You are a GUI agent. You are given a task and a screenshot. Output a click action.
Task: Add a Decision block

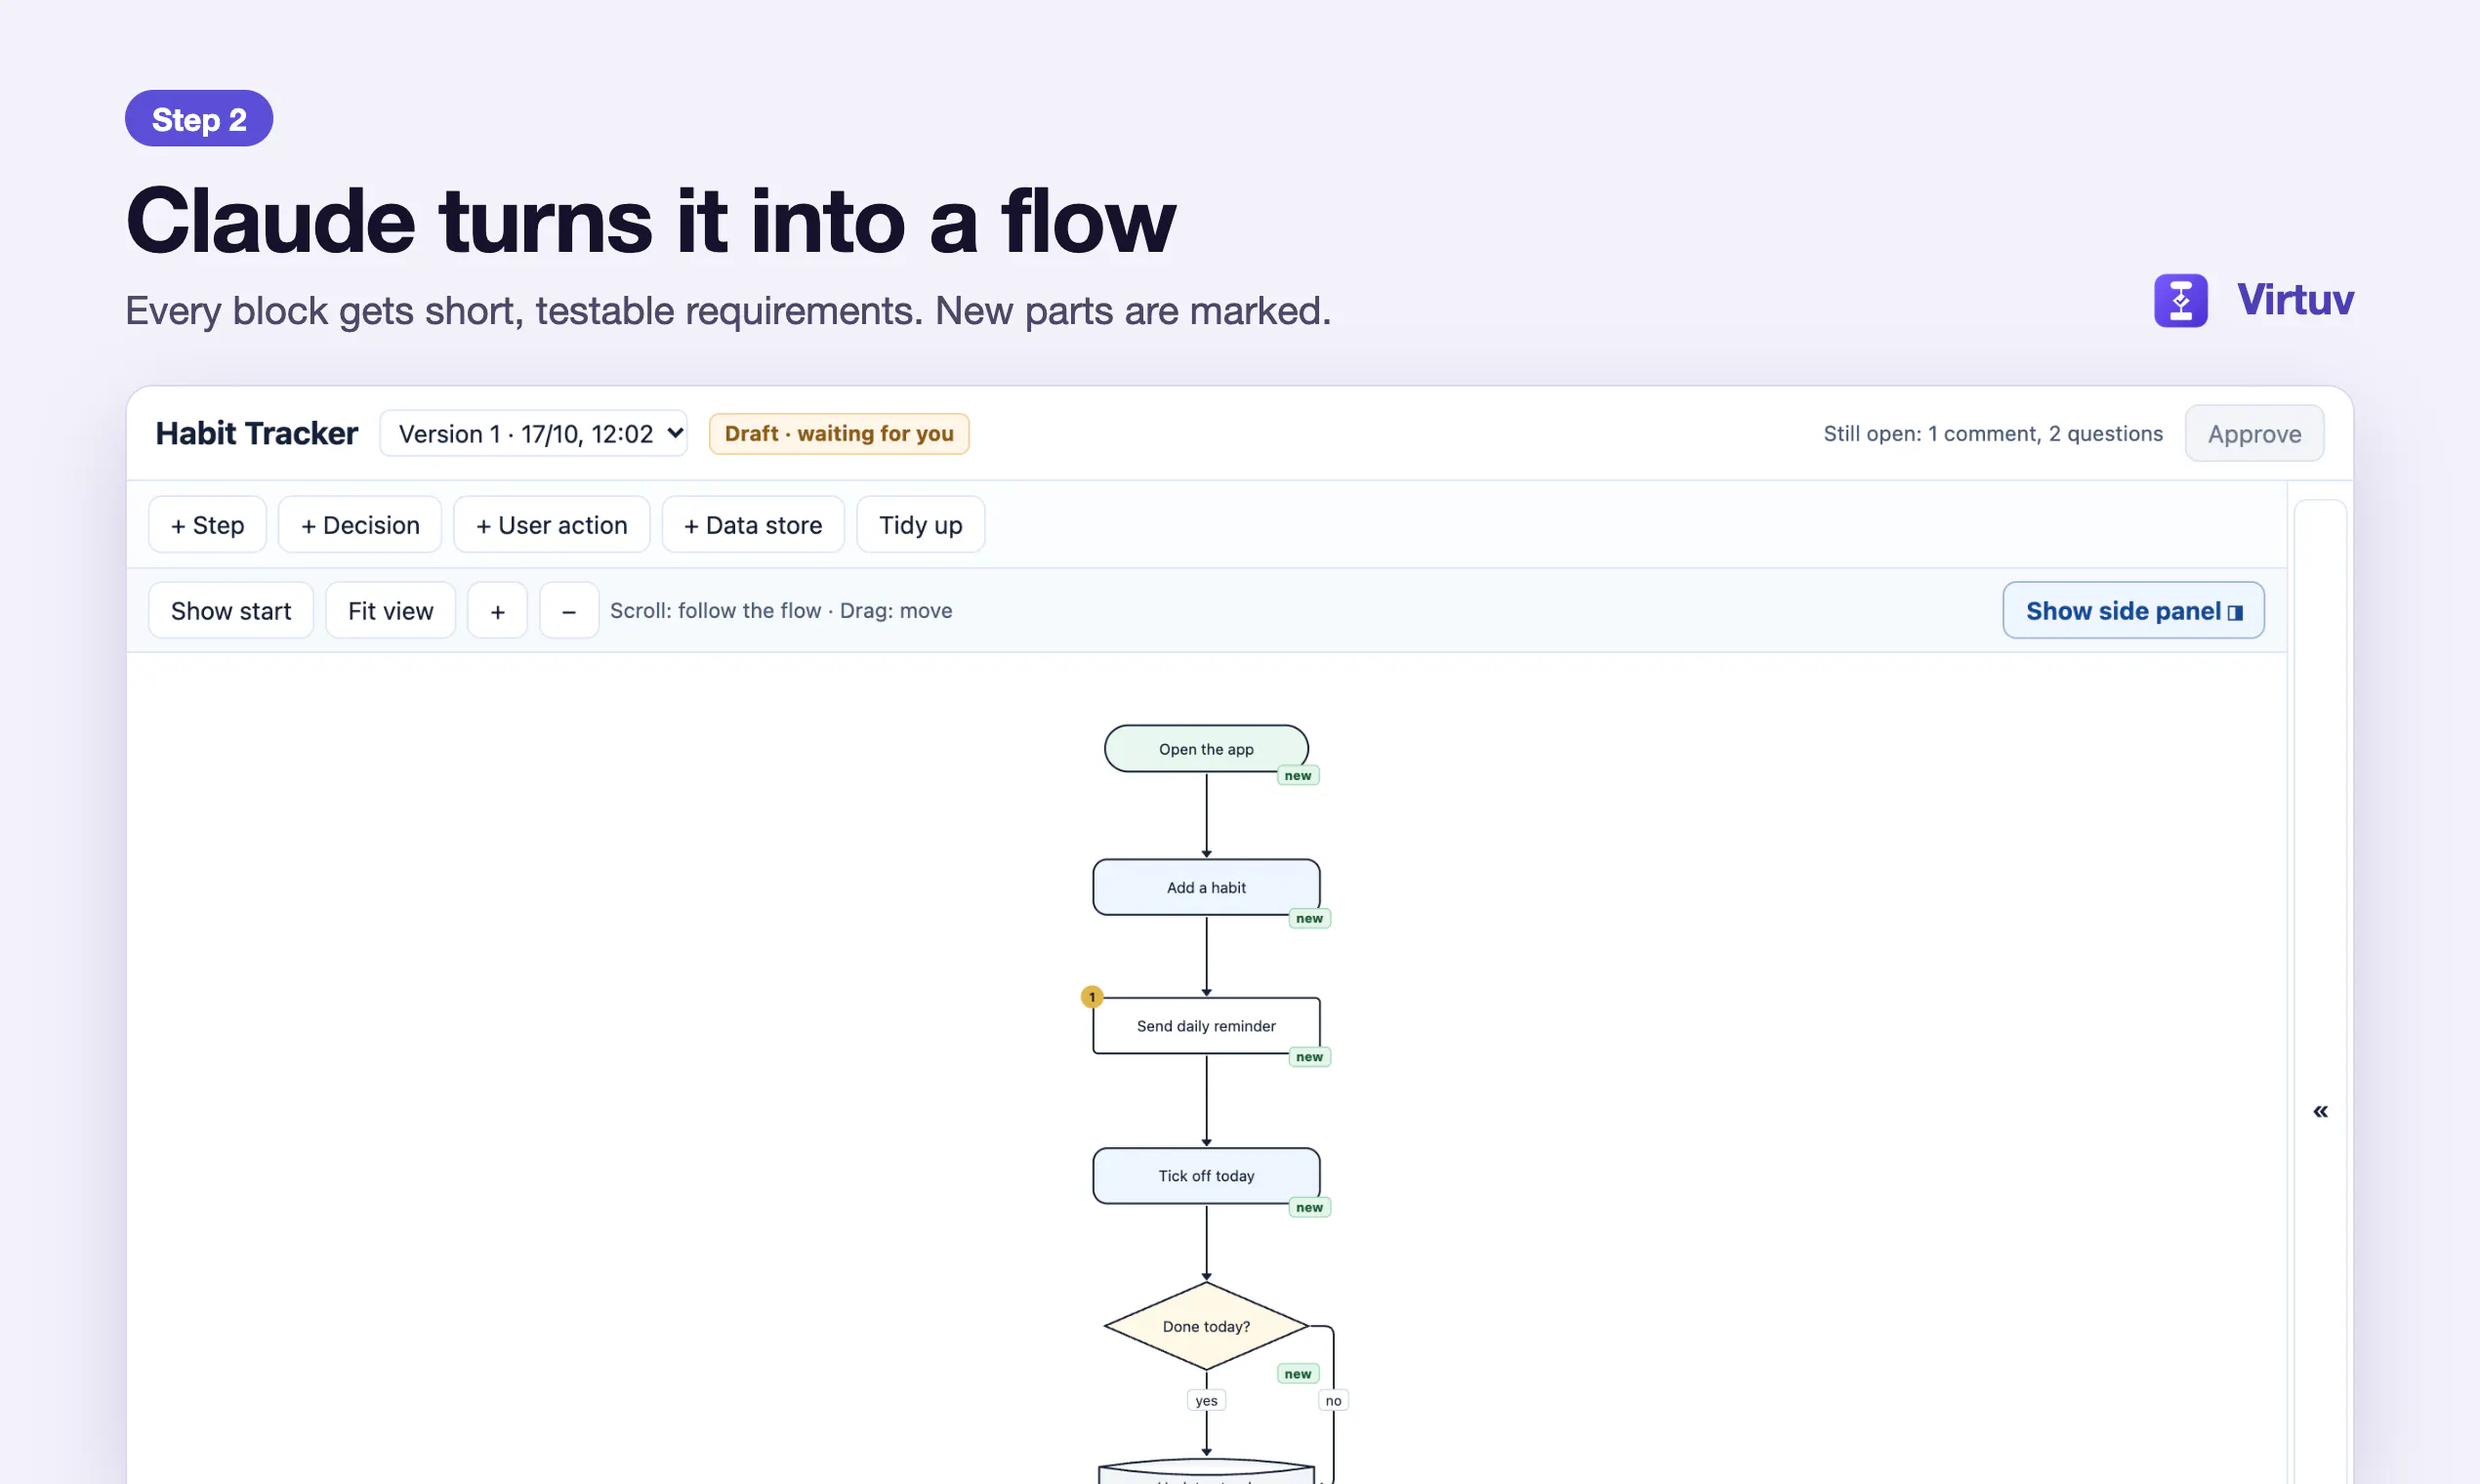[x=360, y=525]
